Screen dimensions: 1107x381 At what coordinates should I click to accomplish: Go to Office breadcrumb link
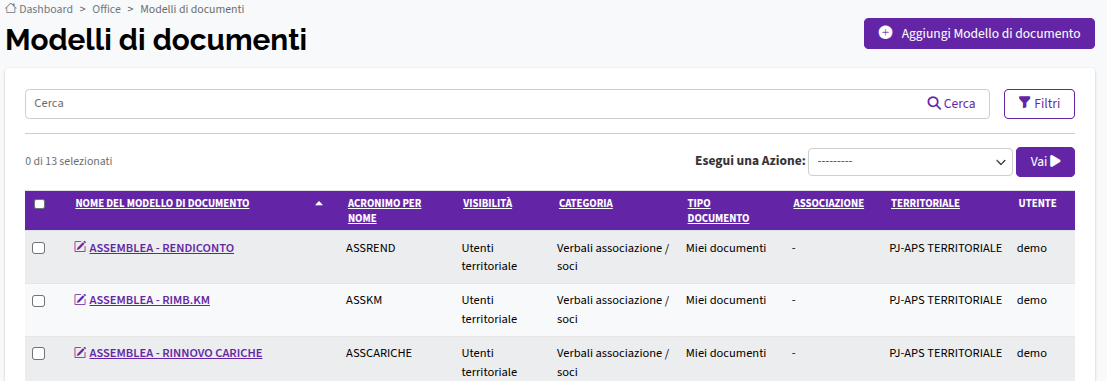[106, 9]
